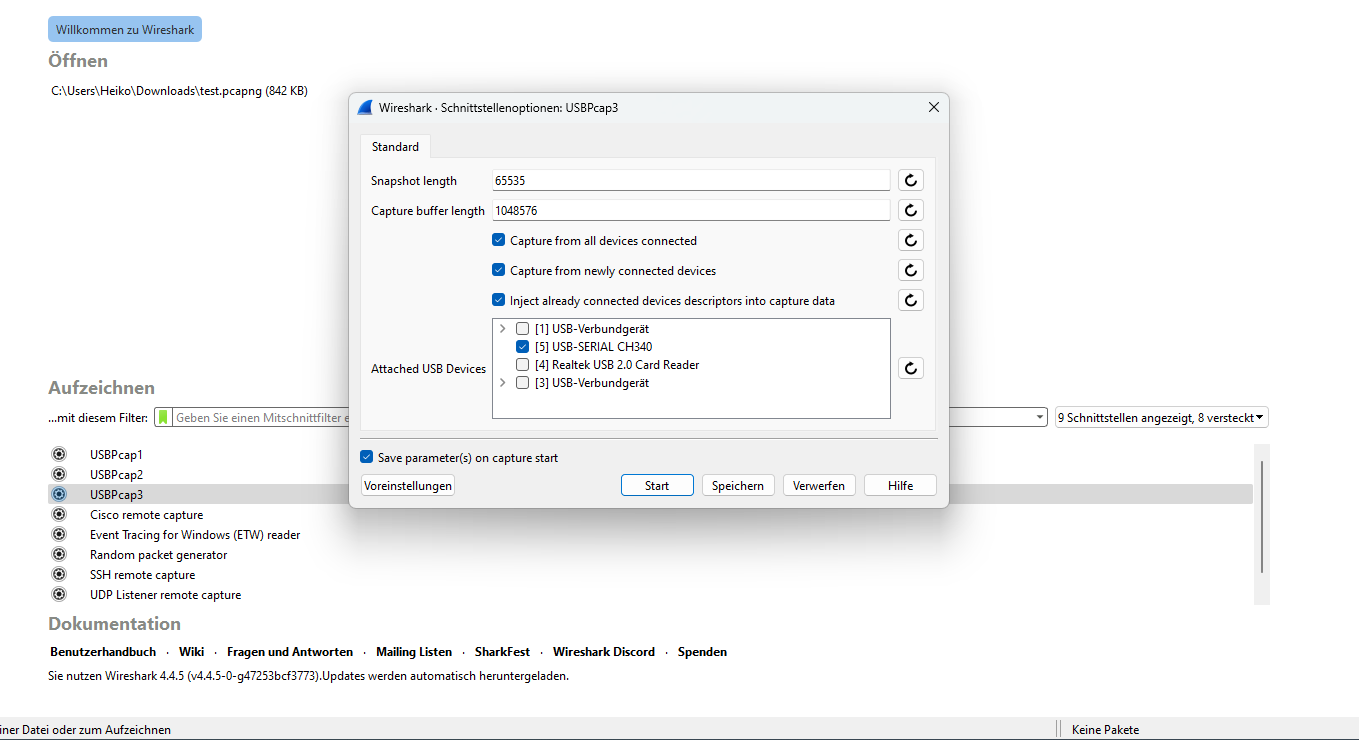Click the Start button
The height and width of the screenshot is (740, 1359).
click(x=657, y=485)
